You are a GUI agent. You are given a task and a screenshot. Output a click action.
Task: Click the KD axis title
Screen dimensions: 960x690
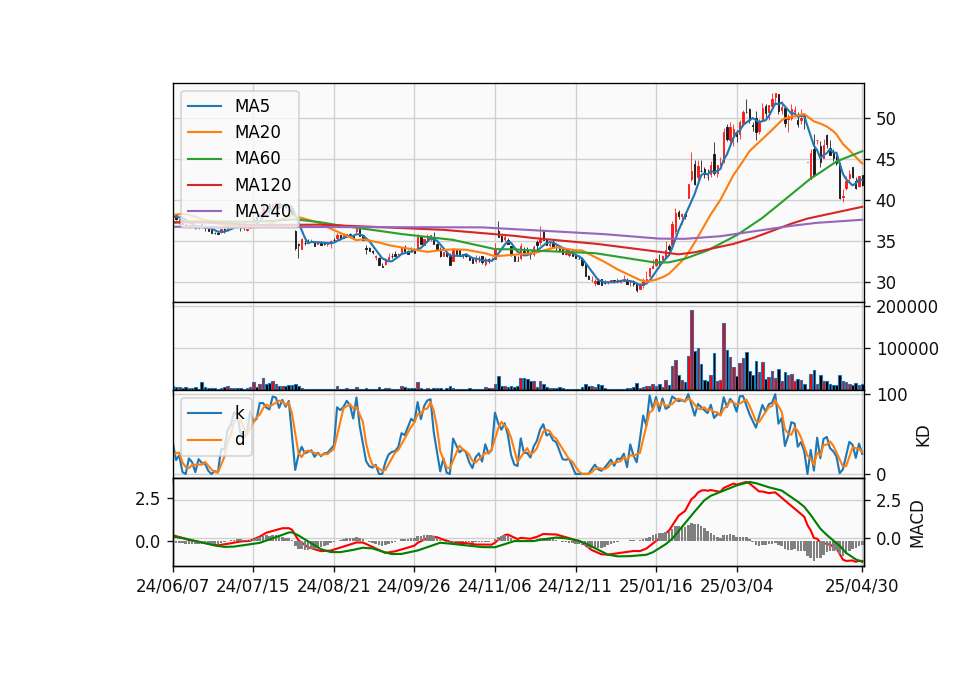pos(922,437)
